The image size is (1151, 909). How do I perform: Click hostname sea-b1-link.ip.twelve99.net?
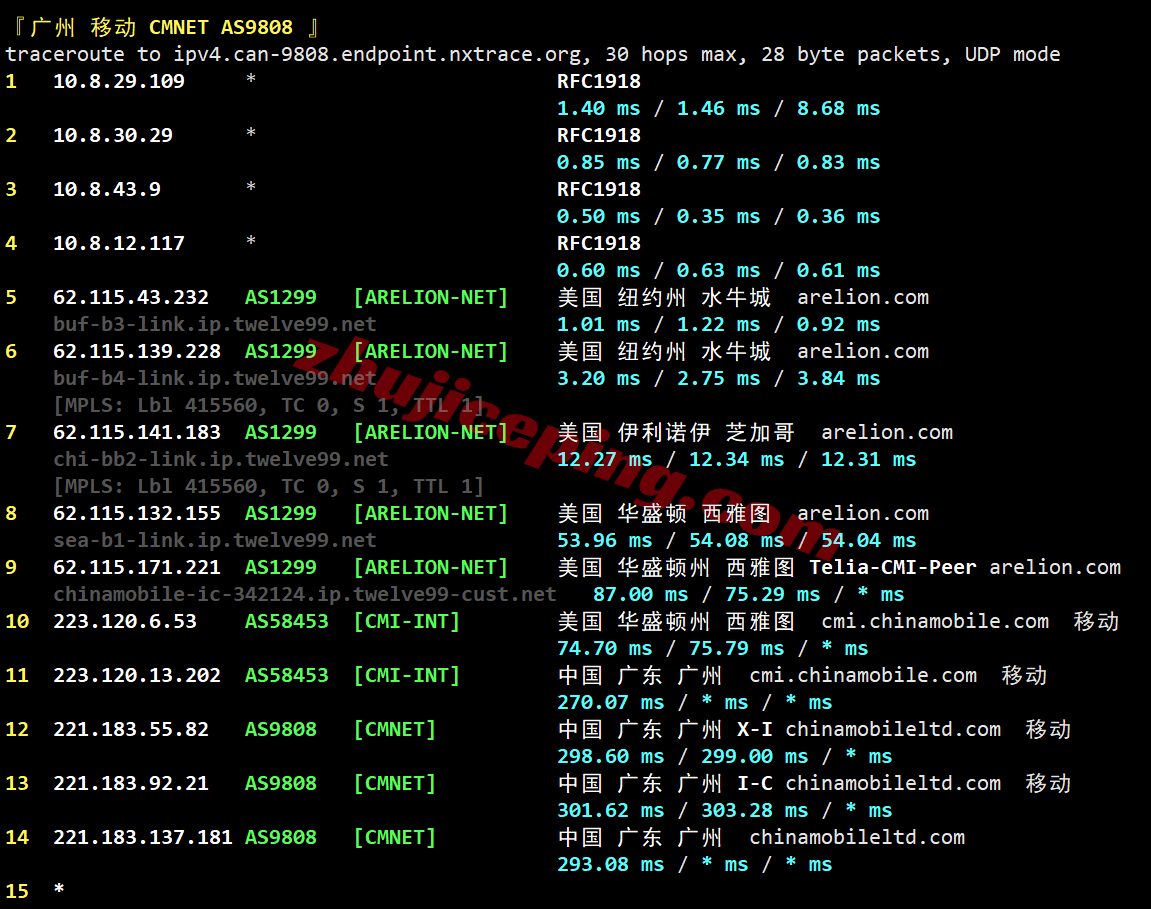coord(214,540)
